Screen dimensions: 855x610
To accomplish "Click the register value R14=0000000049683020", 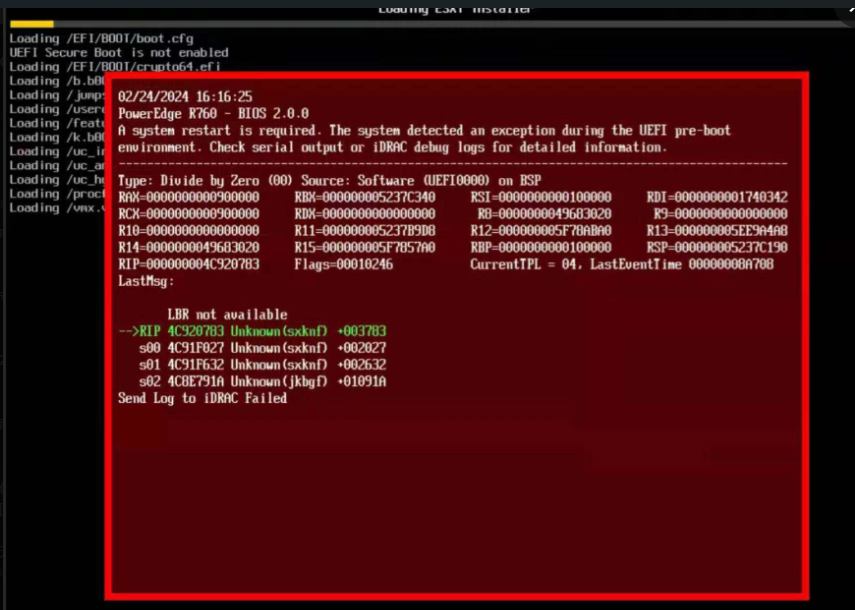I will (x=189, y=248).
